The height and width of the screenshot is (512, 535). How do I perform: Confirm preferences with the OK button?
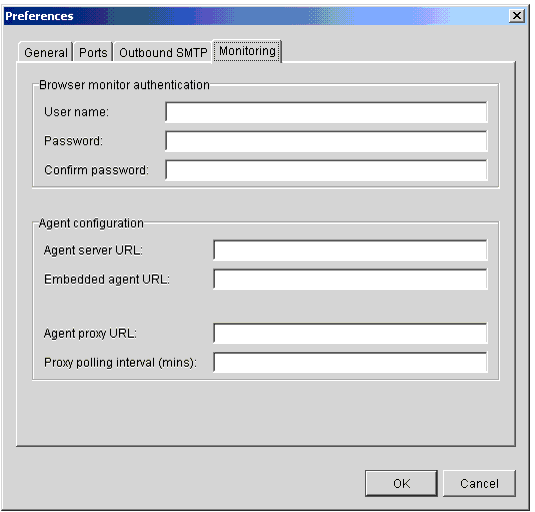(401, 483)
